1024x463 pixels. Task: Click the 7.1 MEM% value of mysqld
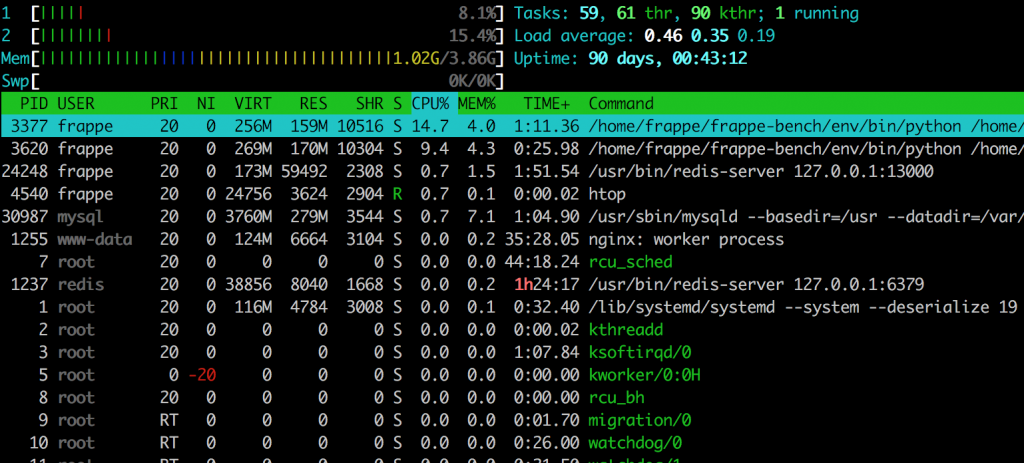pos(481,217)
